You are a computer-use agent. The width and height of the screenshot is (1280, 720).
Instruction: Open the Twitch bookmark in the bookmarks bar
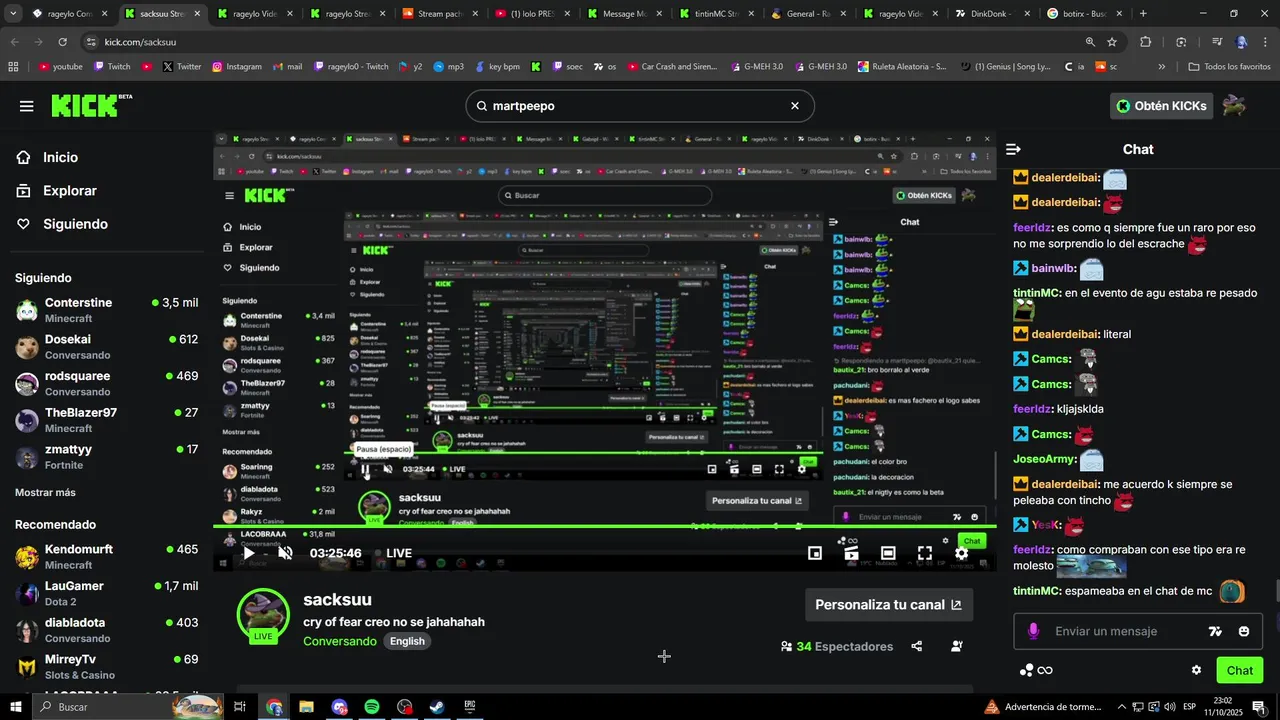tap(113, 67)
